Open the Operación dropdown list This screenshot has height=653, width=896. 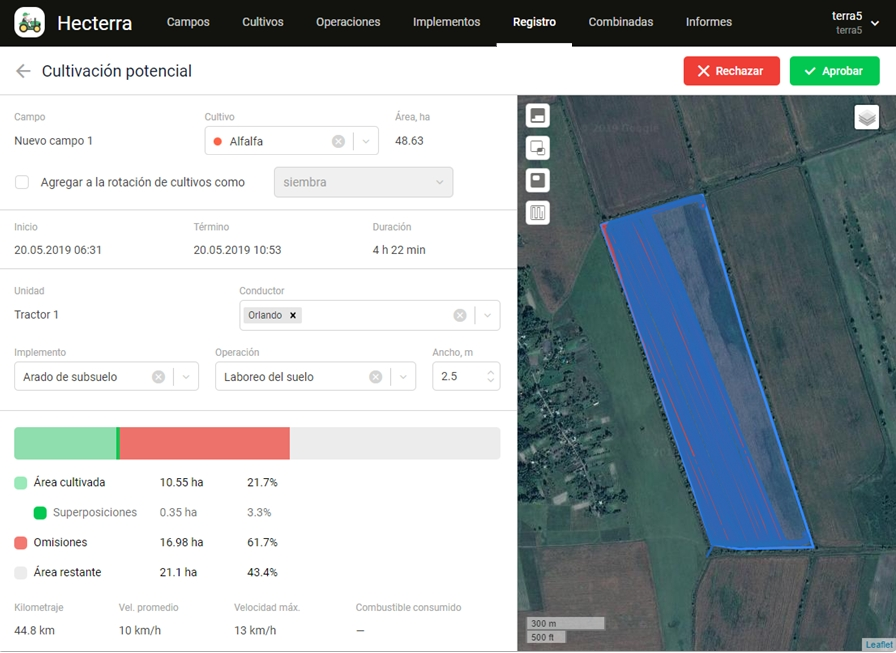(x=402, y=377)
